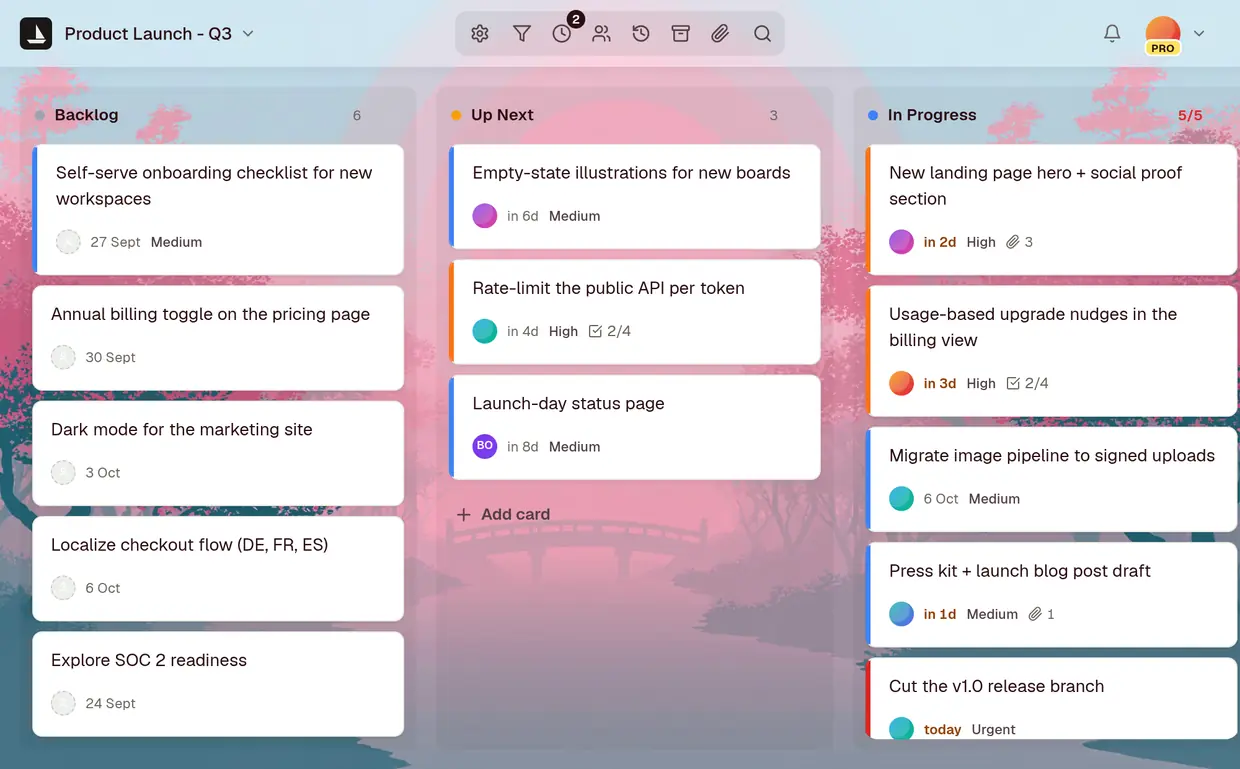Click assignee avatar on Cut v1.0 release card
The width and height of the screenshot is (1240, 769).
(902, 729)
